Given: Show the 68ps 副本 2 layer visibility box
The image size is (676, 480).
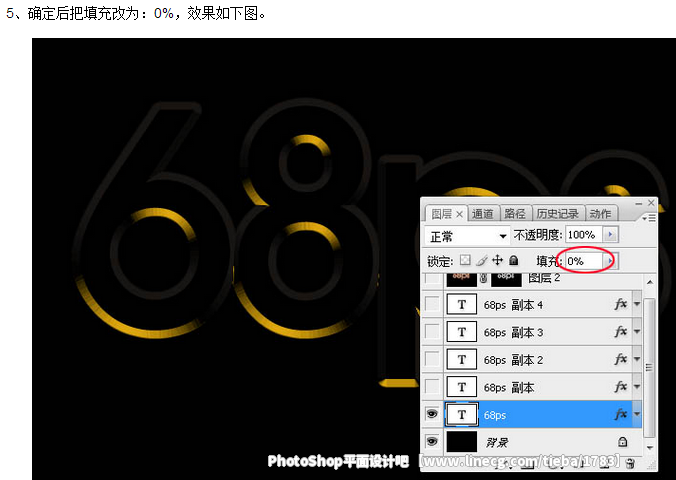Looking at the screenshot, I should pos(432,358).
